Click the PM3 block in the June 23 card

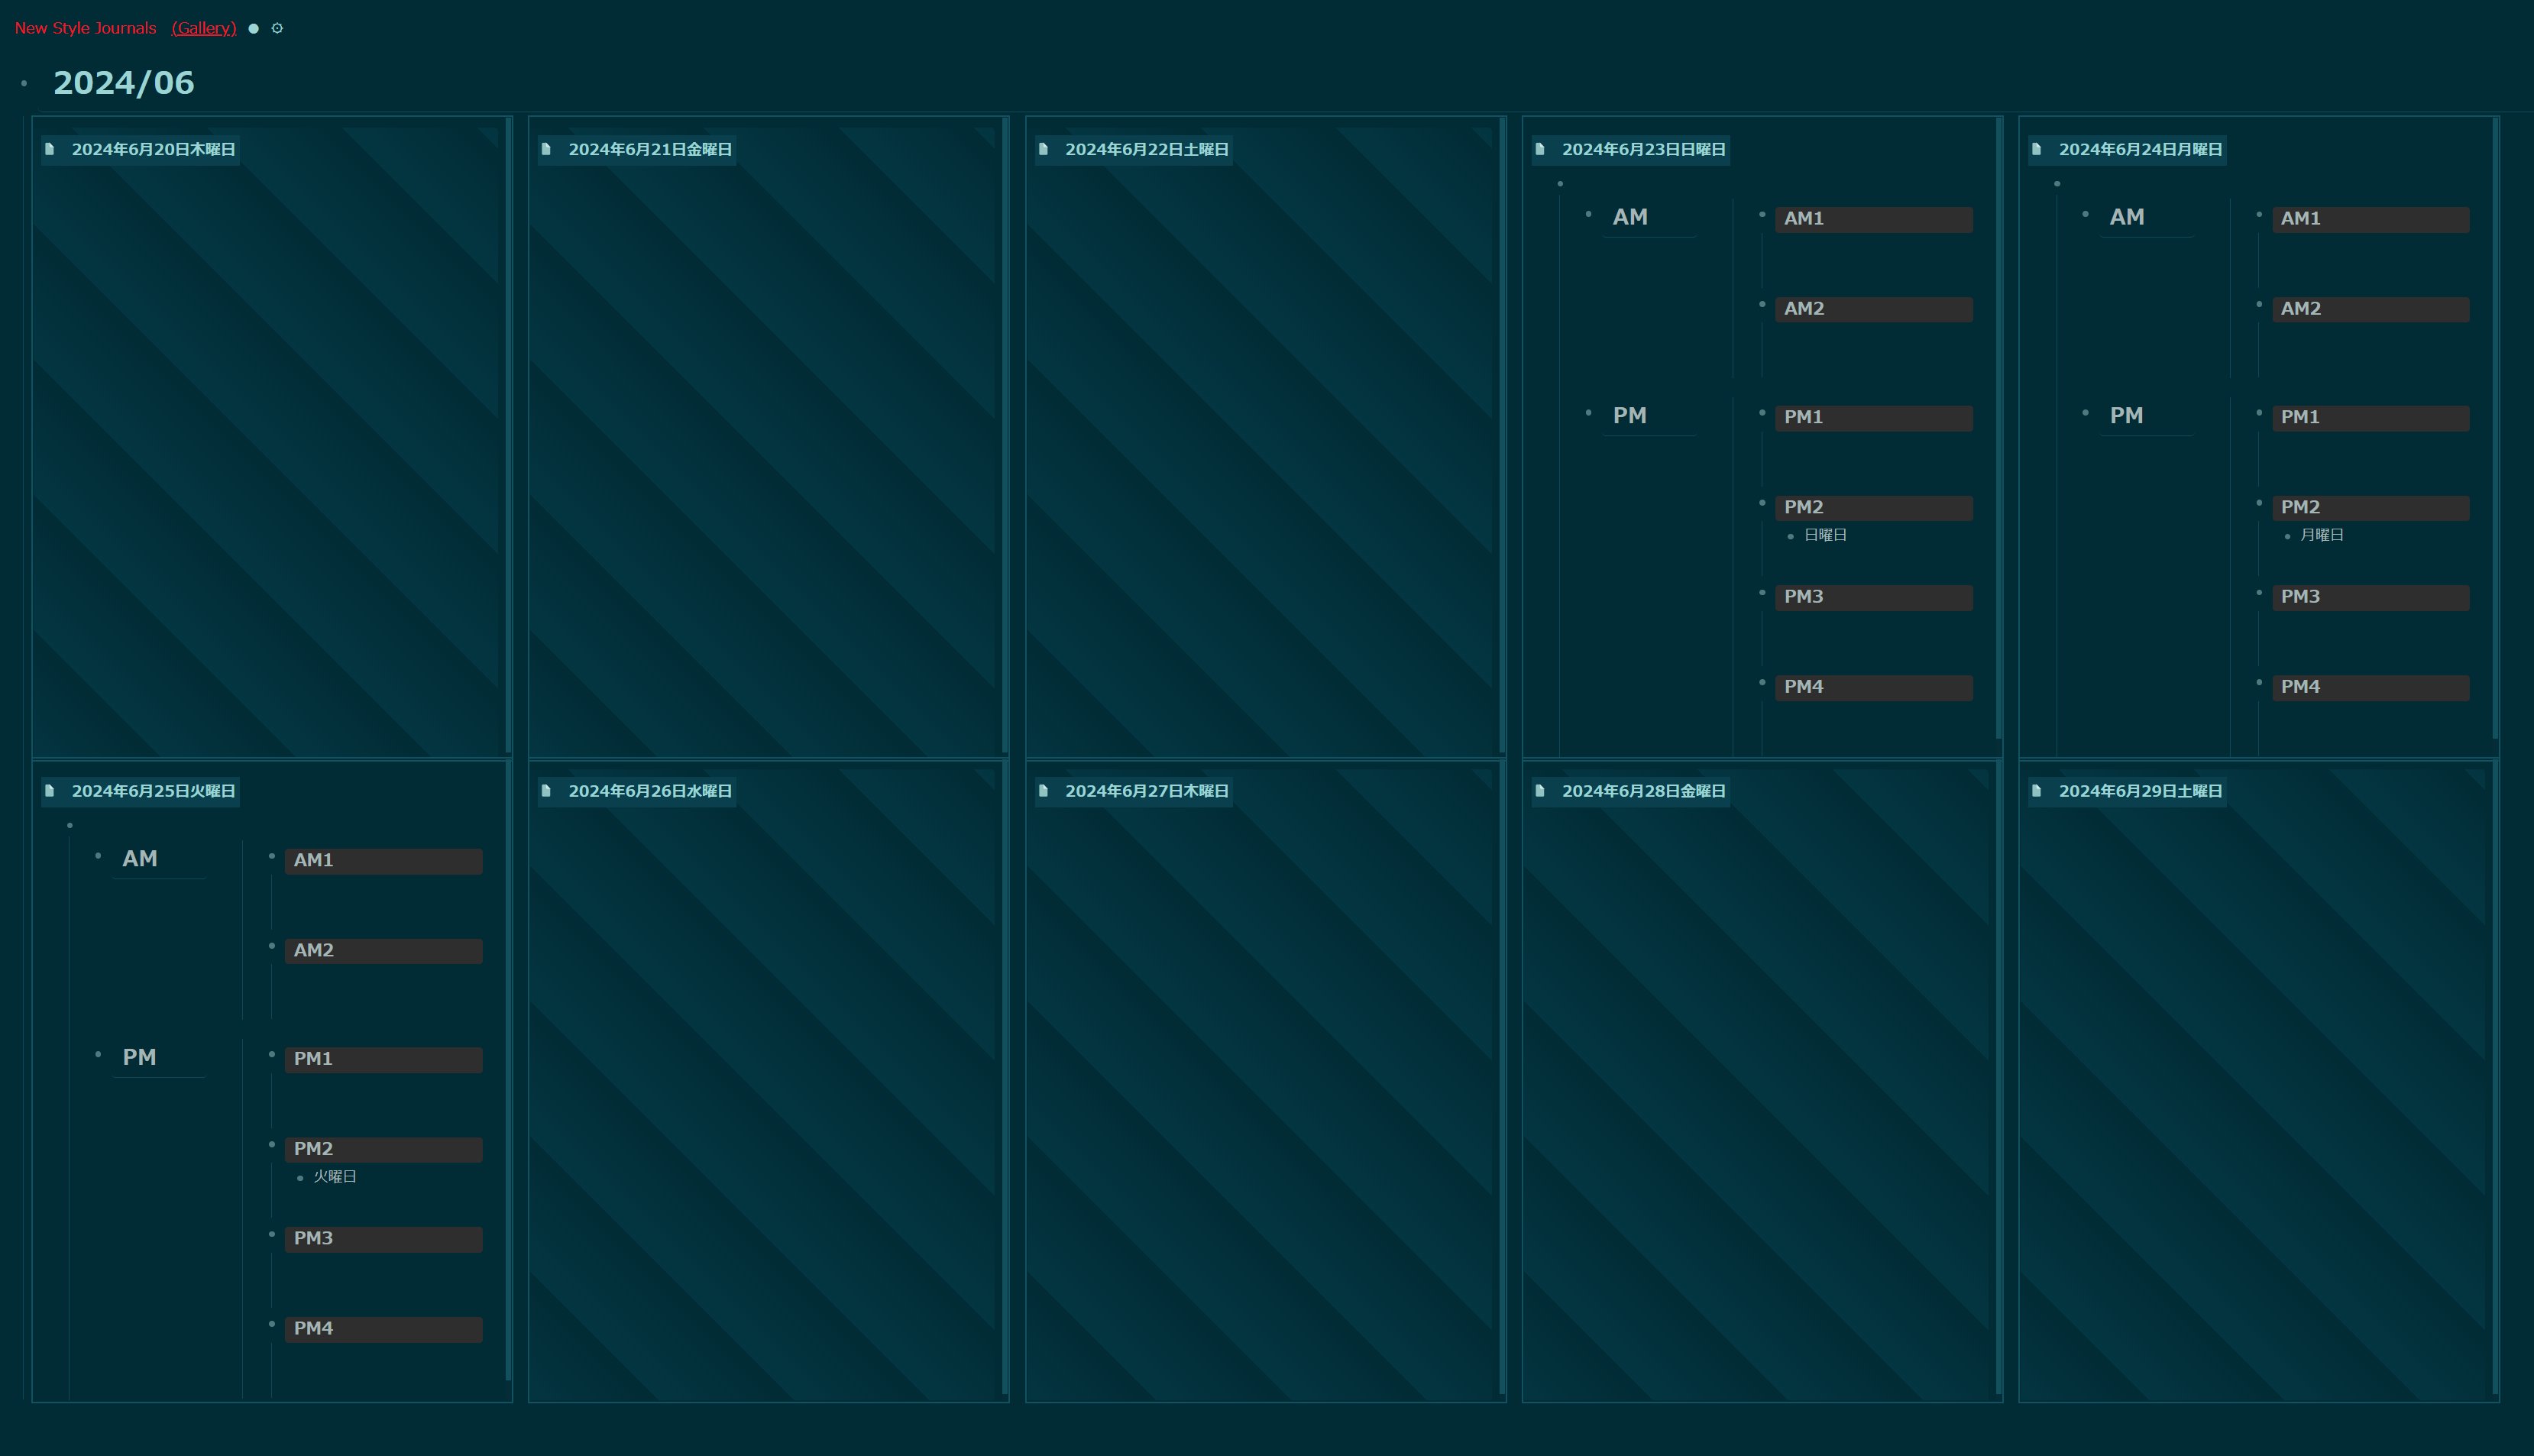coord(1873,597)
